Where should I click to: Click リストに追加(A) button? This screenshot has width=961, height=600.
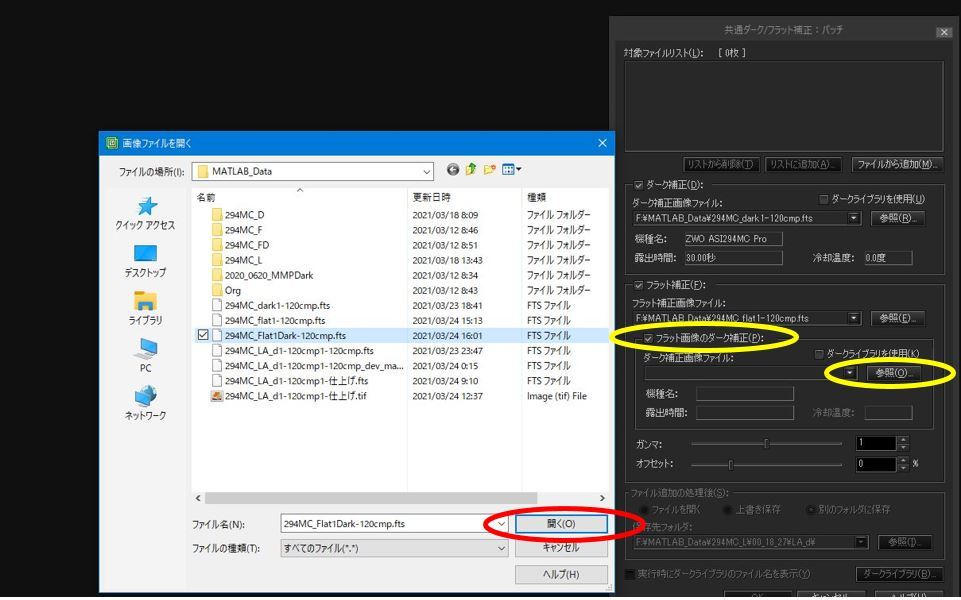(803, 164)
